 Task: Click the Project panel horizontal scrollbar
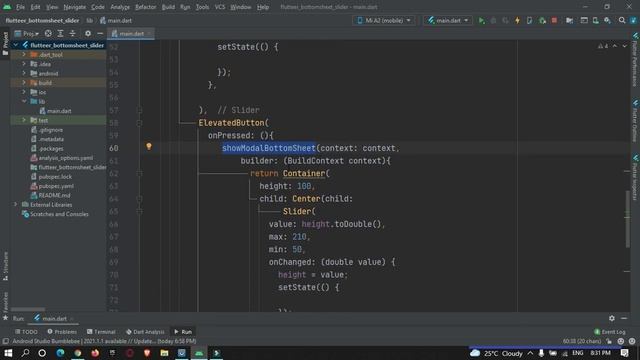[x=28, y=309]
